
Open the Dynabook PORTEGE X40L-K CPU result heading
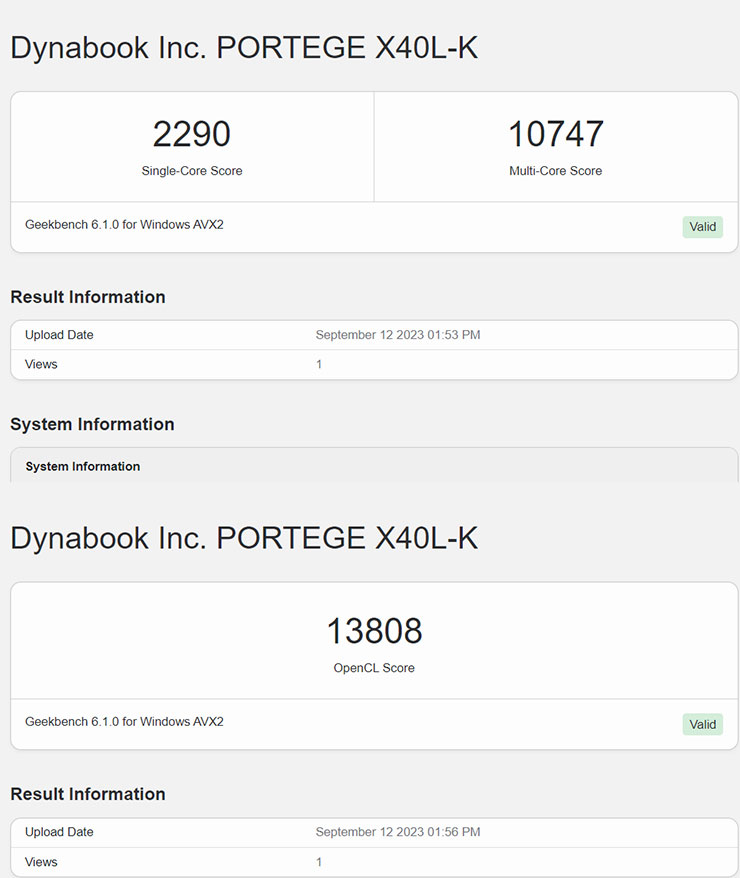[244, 47]
